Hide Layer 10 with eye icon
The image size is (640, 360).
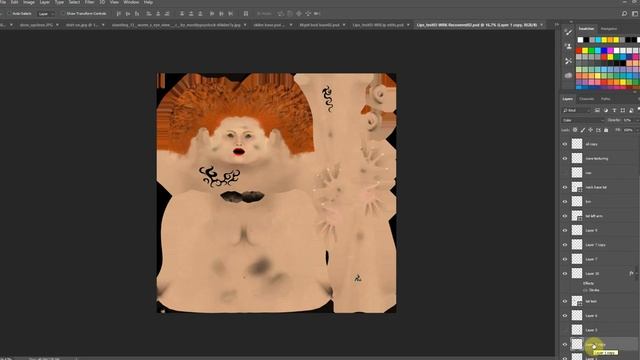click(x=565, y=273)
